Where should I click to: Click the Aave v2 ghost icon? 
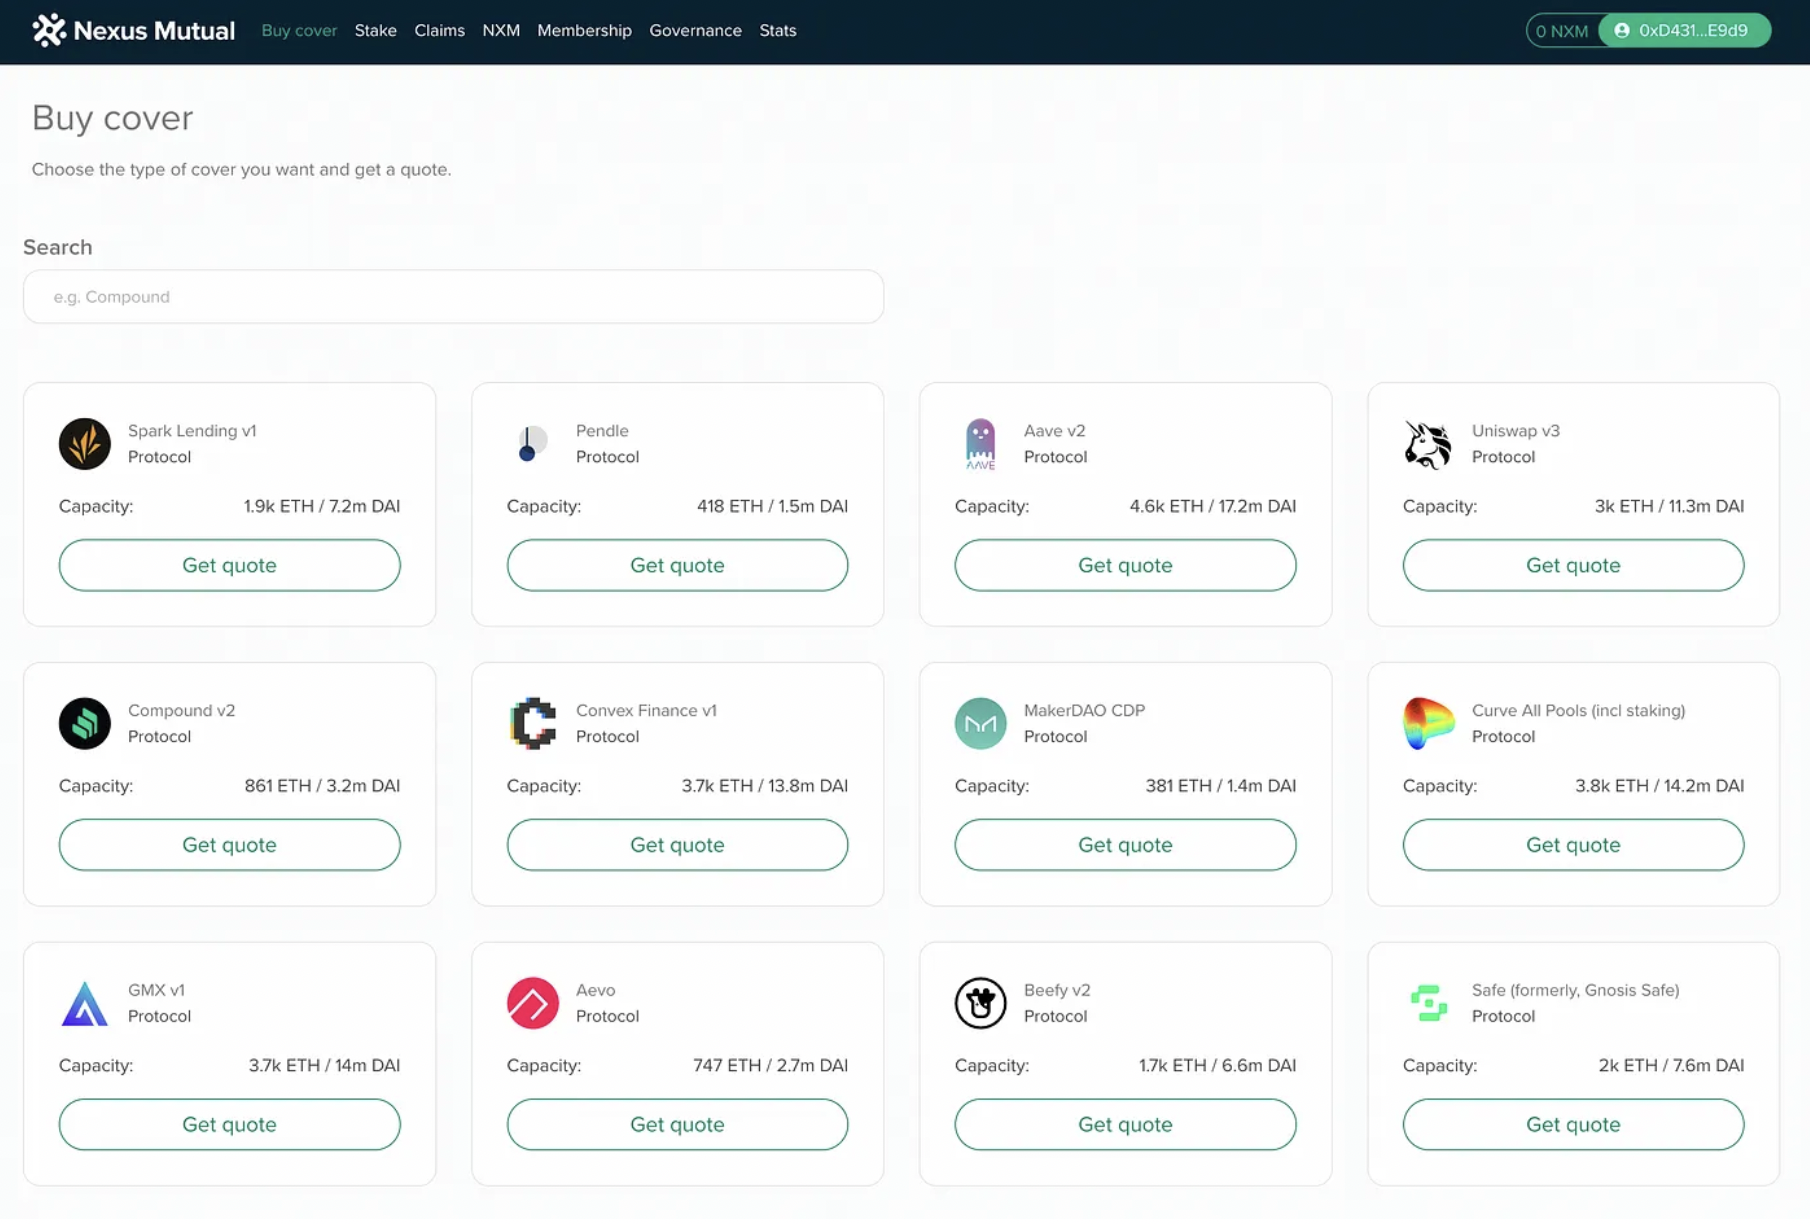[x=980, y=444]
